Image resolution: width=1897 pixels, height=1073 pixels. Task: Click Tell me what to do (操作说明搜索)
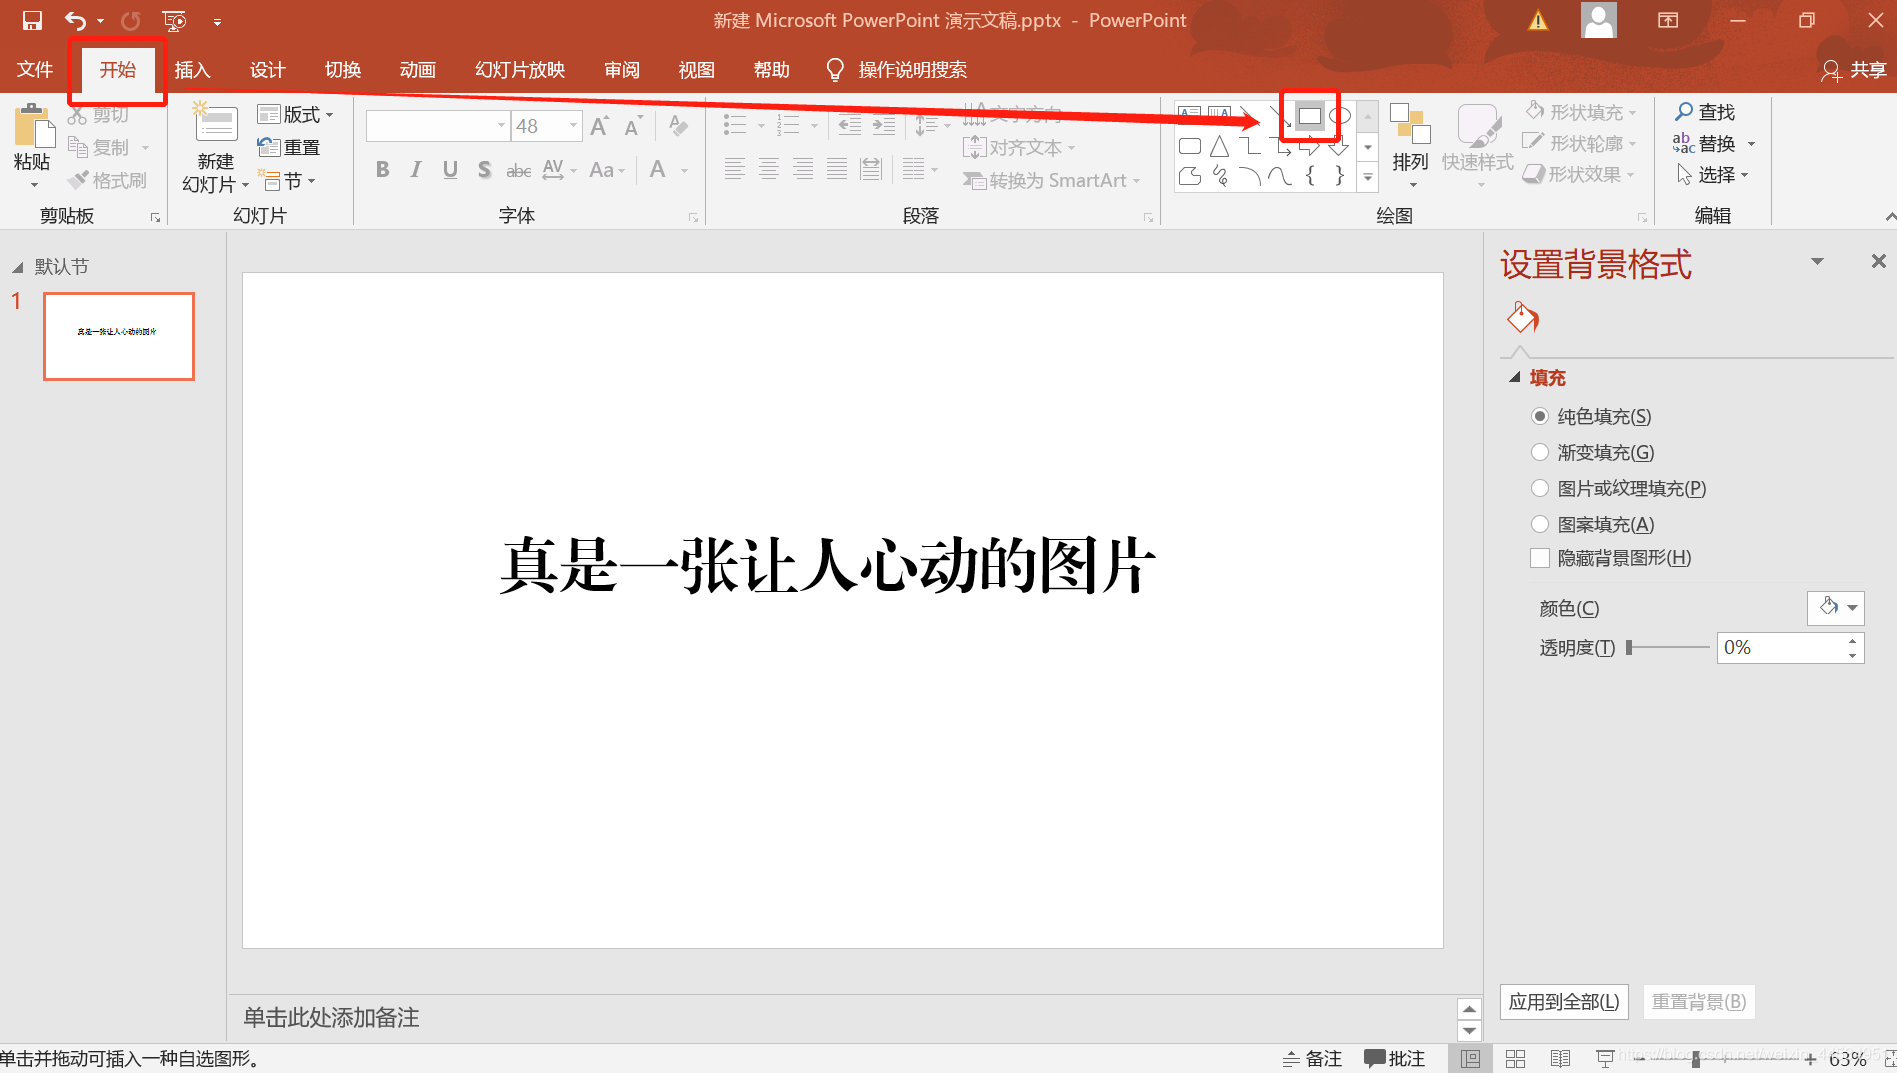pyautogui.click(x=897, y=69)
